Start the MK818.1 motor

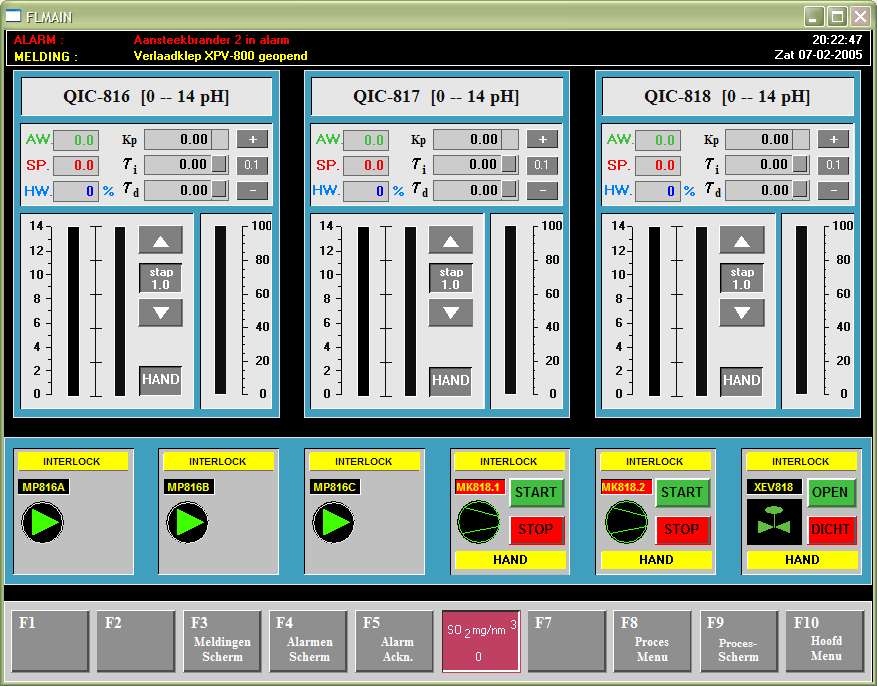click(536, 492)
